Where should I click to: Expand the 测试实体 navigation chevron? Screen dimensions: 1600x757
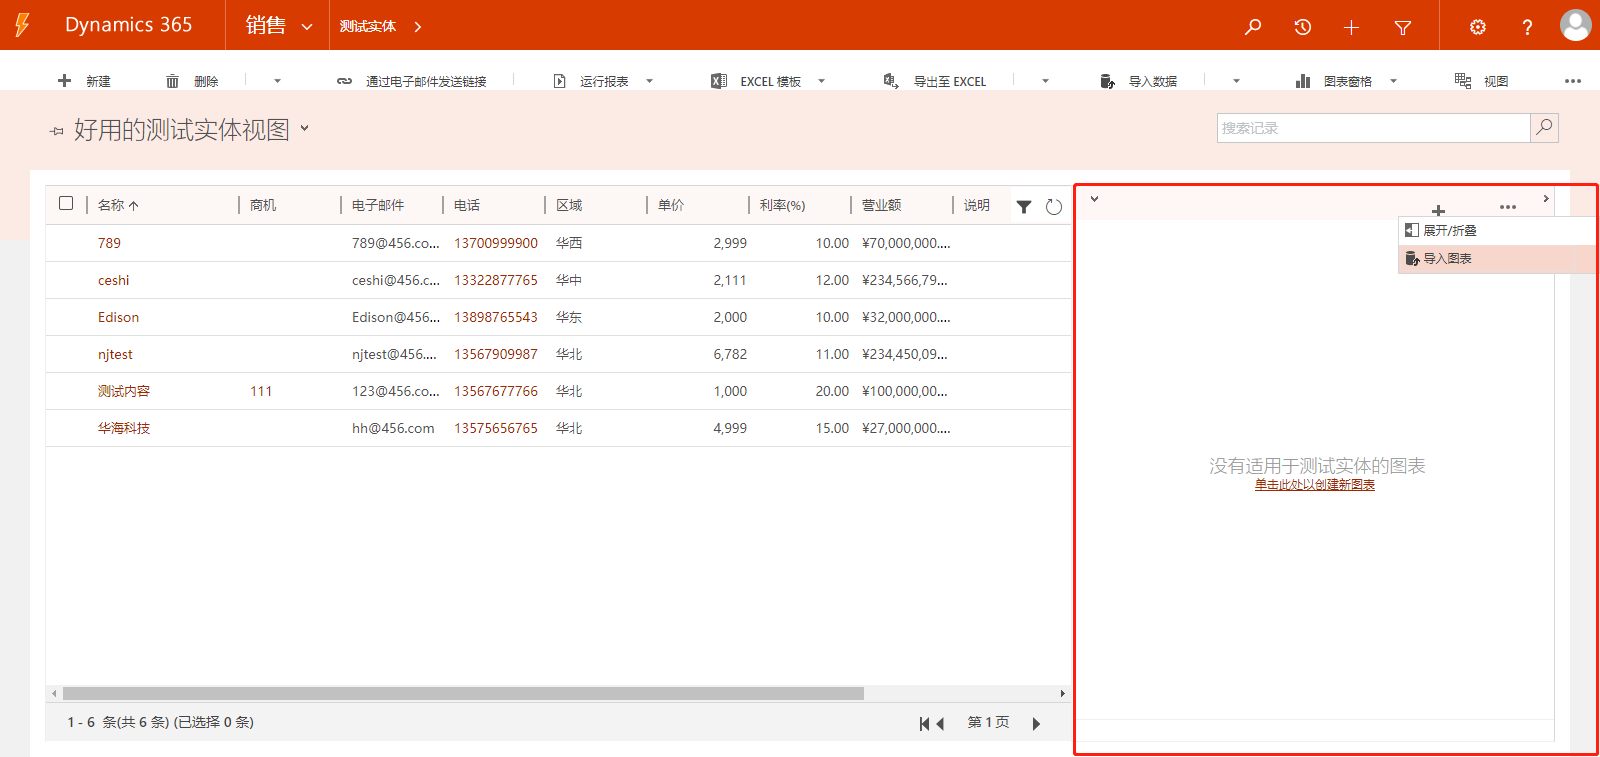[x=418, y=27]
